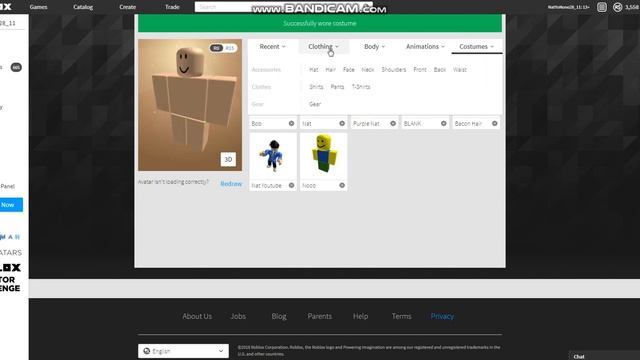Toggle R6/R15 avatar type switch
The image size is (640, 360).
click(x=223, y=48)
